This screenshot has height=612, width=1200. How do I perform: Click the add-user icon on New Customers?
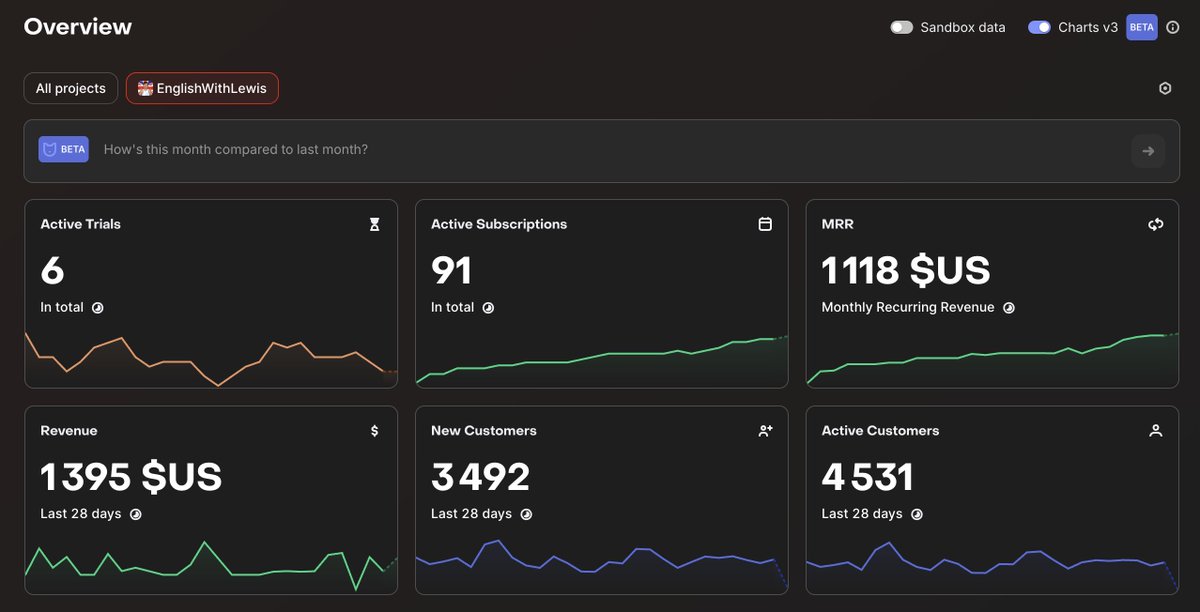(x=765, y=431)
